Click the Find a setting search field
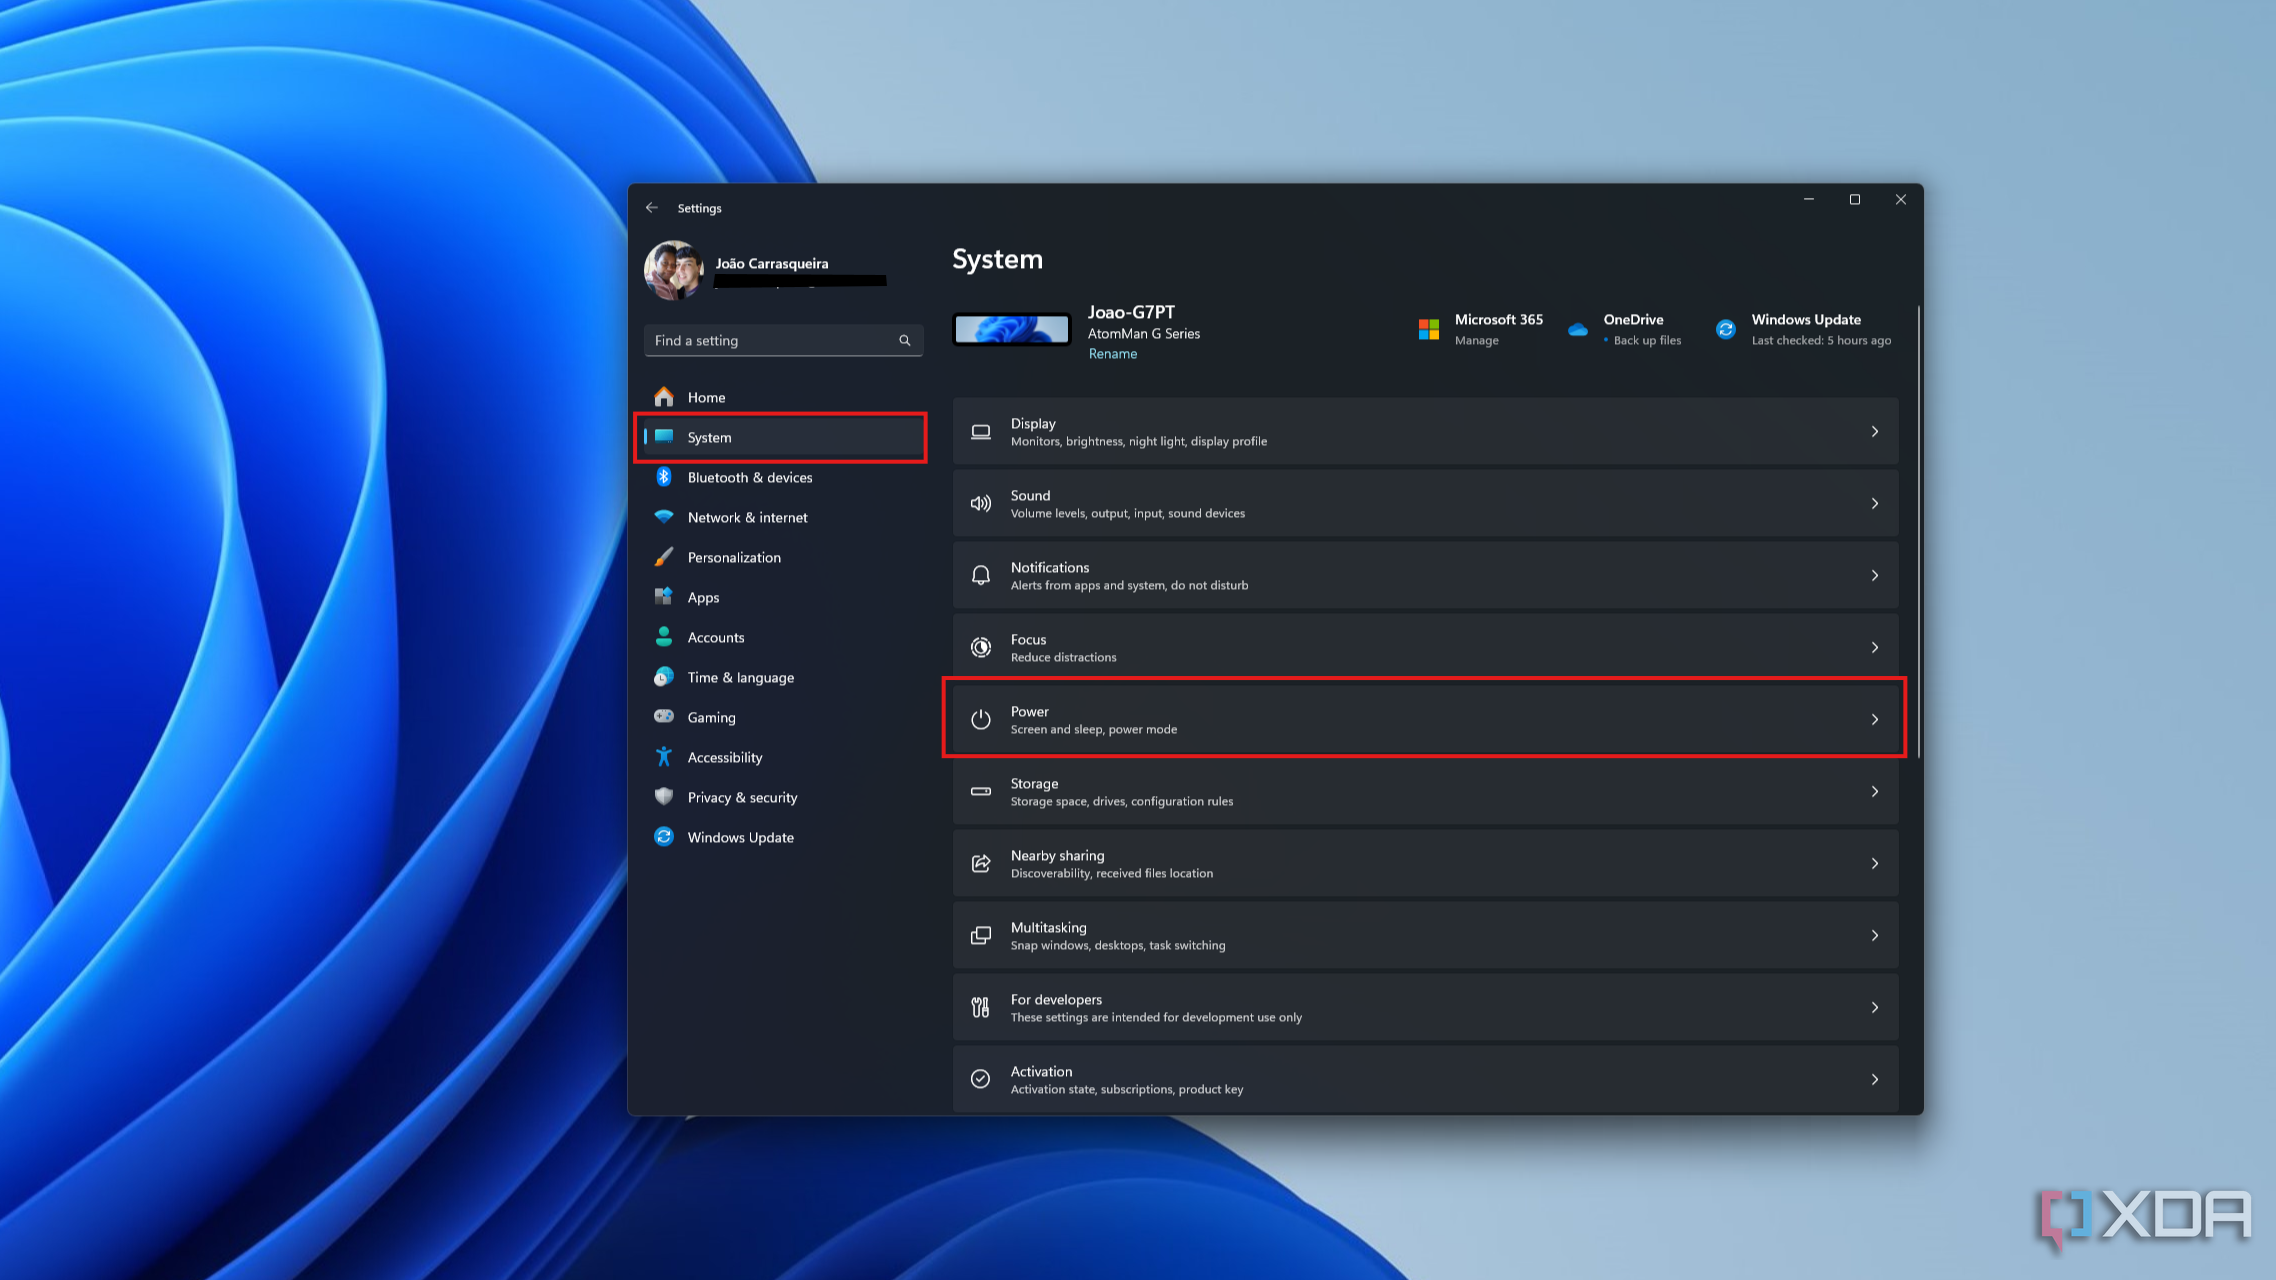The height and width of the screenshot is (1280, 2276). (x=782, y=339)
